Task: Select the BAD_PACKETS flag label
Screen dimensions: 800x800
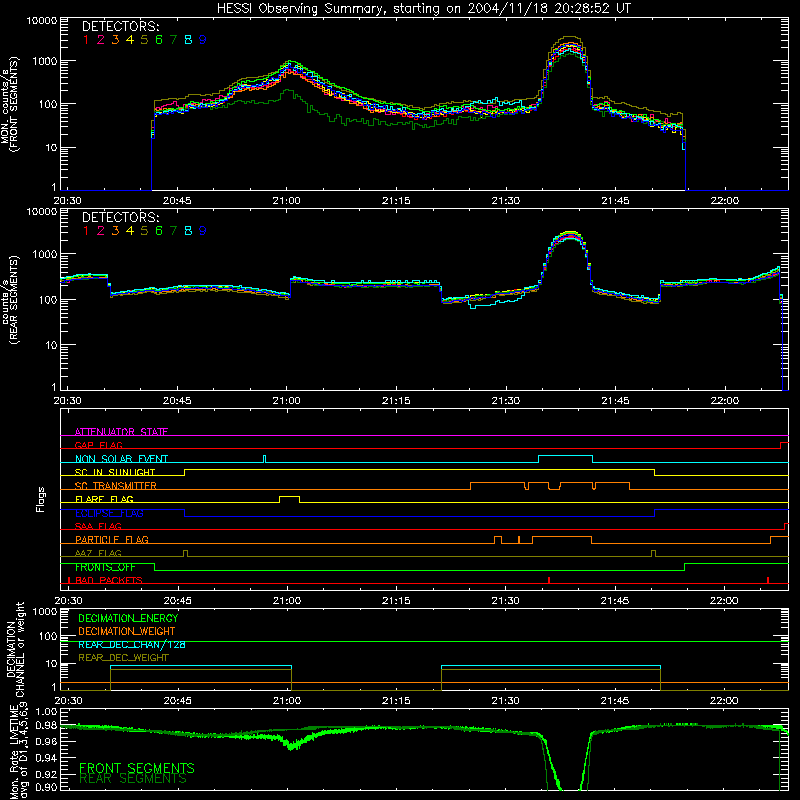Action: 109,580
